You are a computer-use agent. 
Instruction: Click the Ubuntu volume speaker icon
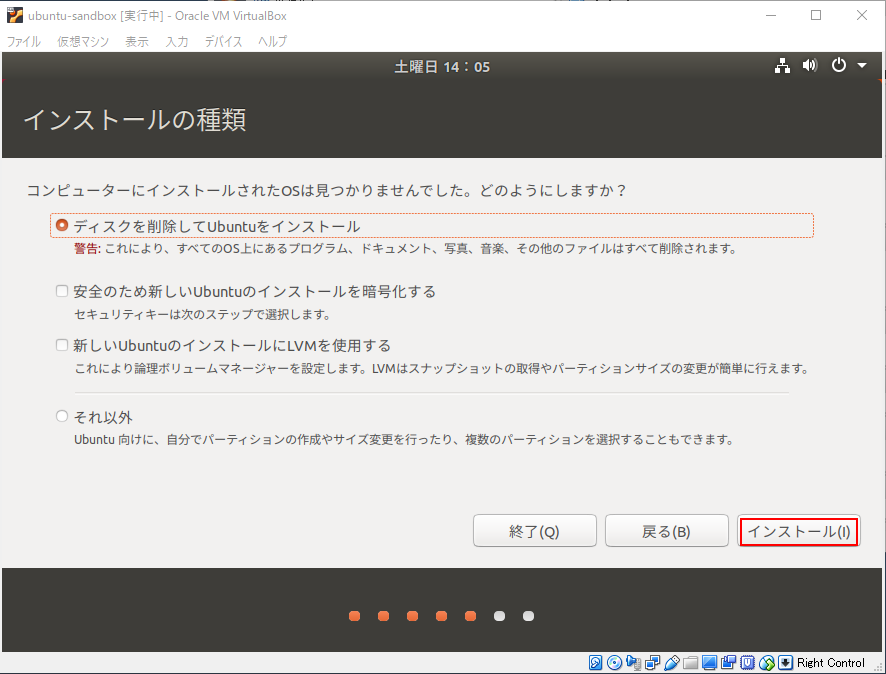pos(810,66)
